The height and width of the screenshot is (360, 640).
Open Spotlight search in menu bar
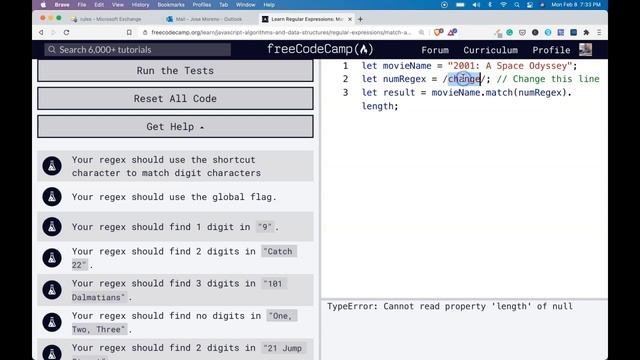(517, 5)
